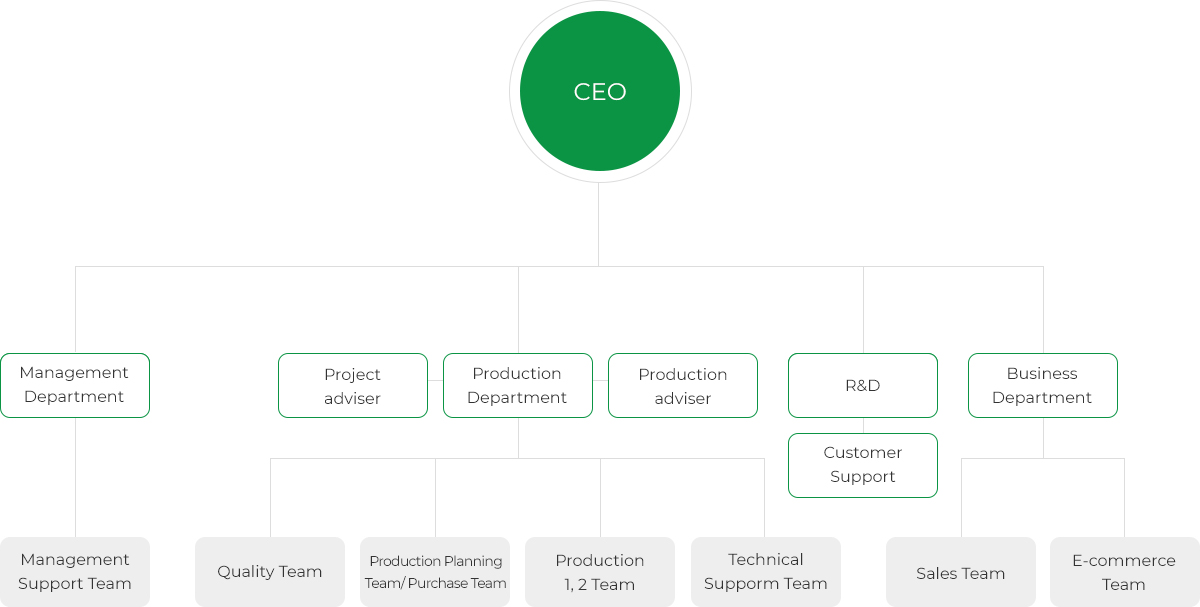Screen dimensions: 1200x607
Task: Select the R&D box
Action: [863, 385]
